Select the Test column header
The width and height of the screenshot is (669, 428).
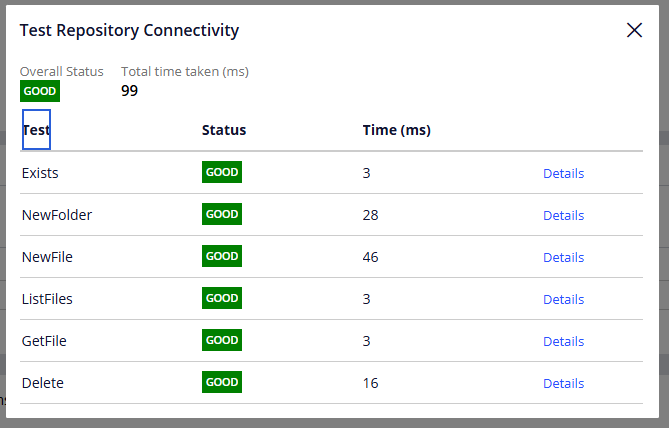(x=36, y=130)
